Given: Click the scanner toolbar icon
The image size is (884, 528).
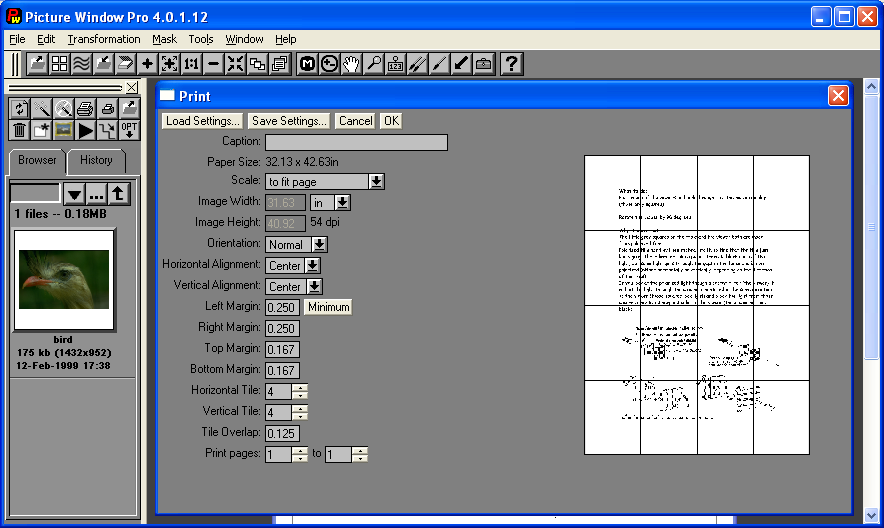Looking at the screenshot, I should click(x=125, y=64).
